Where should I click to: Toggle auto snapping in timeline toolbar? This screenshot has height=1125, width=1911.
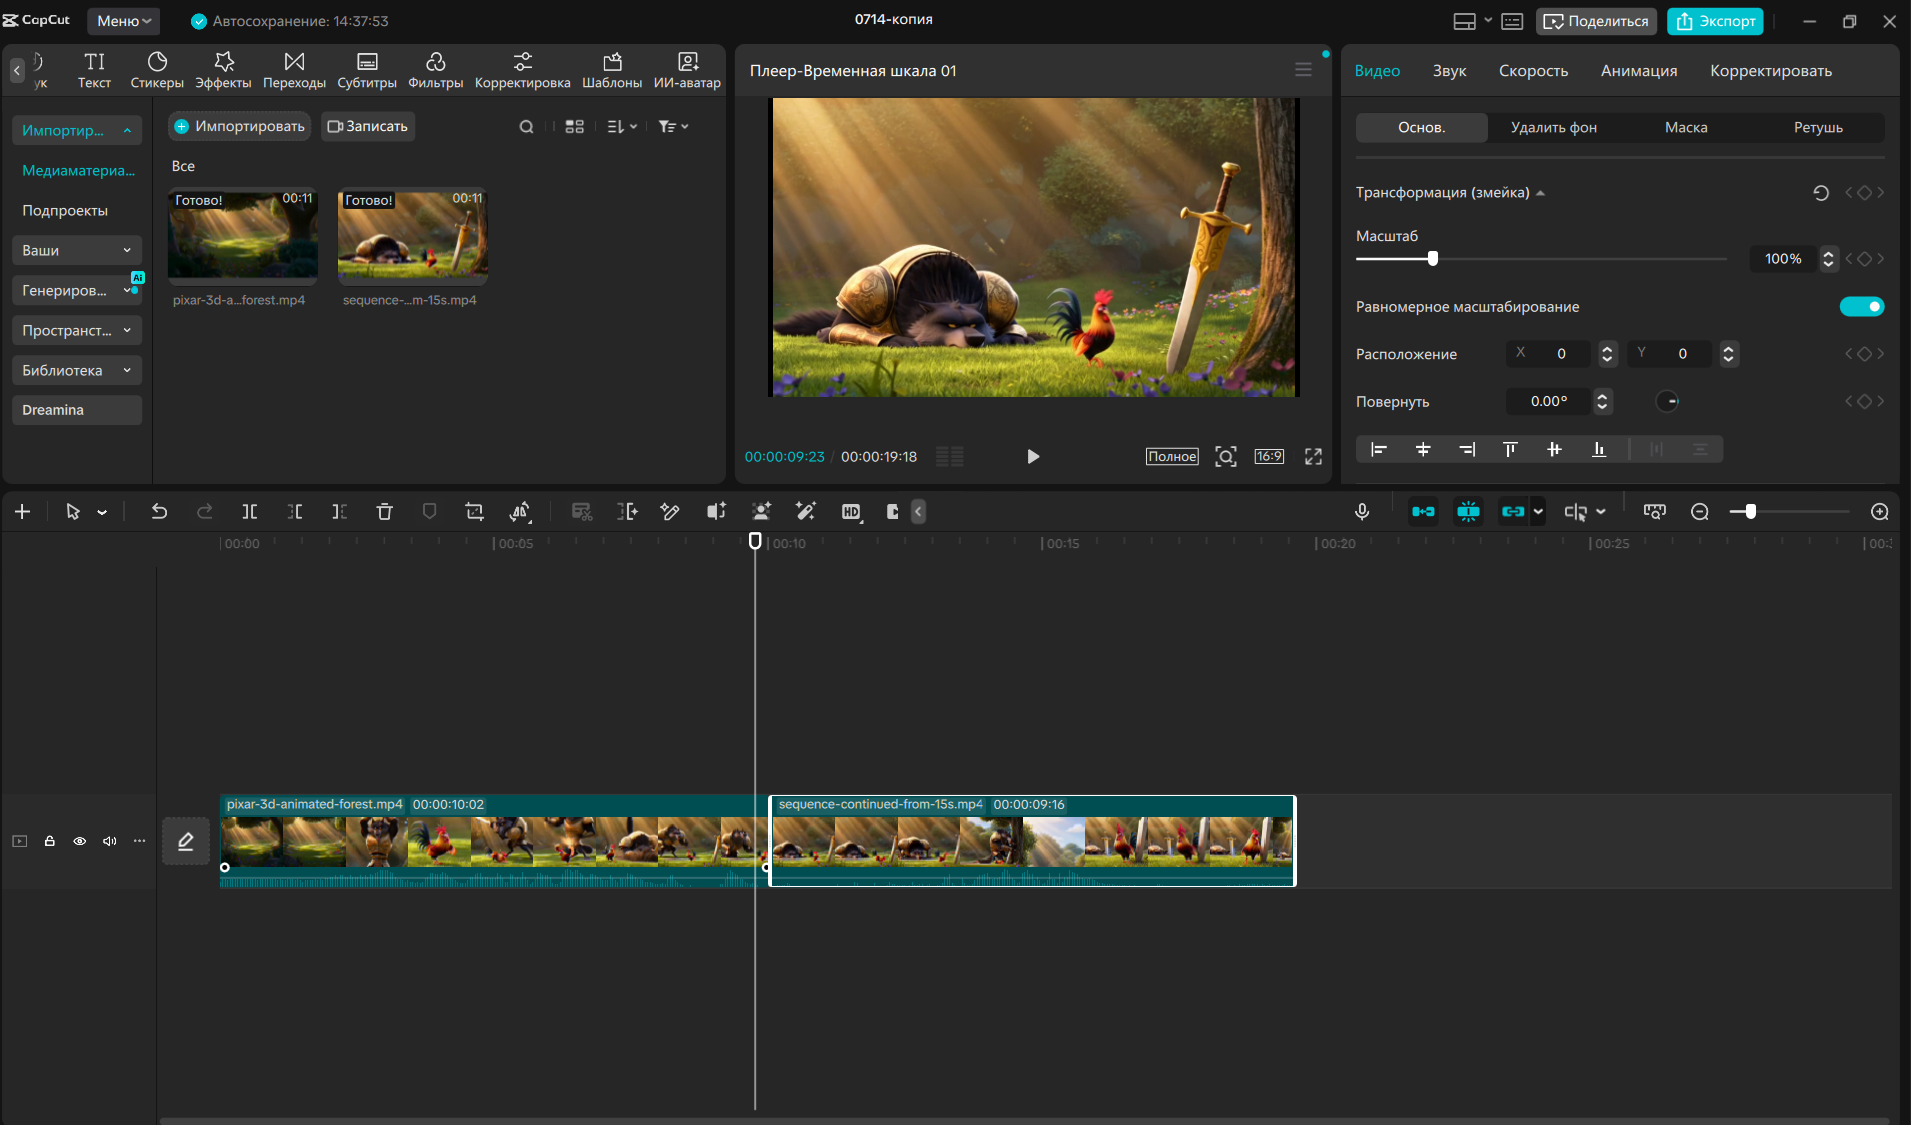(1468, 512)
